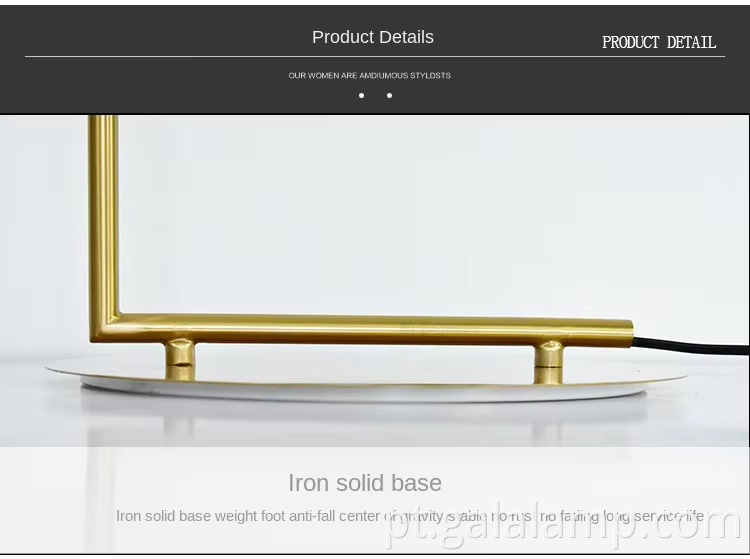Screen dimensions: 750x559
Task: Click the thin divider line under the heading
Action: (375, 56)
